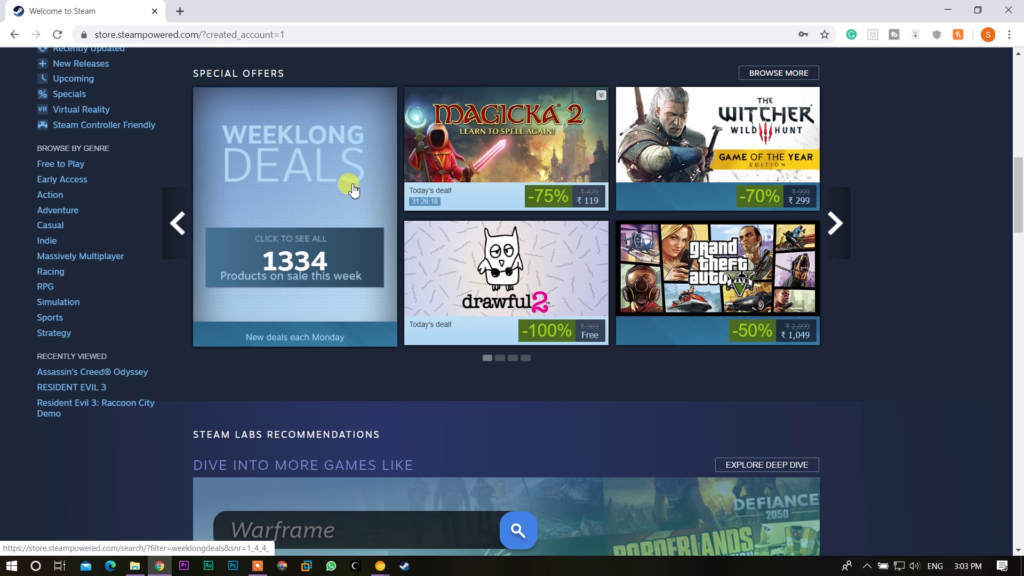
Task: Click the browser address bar URL
Action: click(x=189, y=35)
